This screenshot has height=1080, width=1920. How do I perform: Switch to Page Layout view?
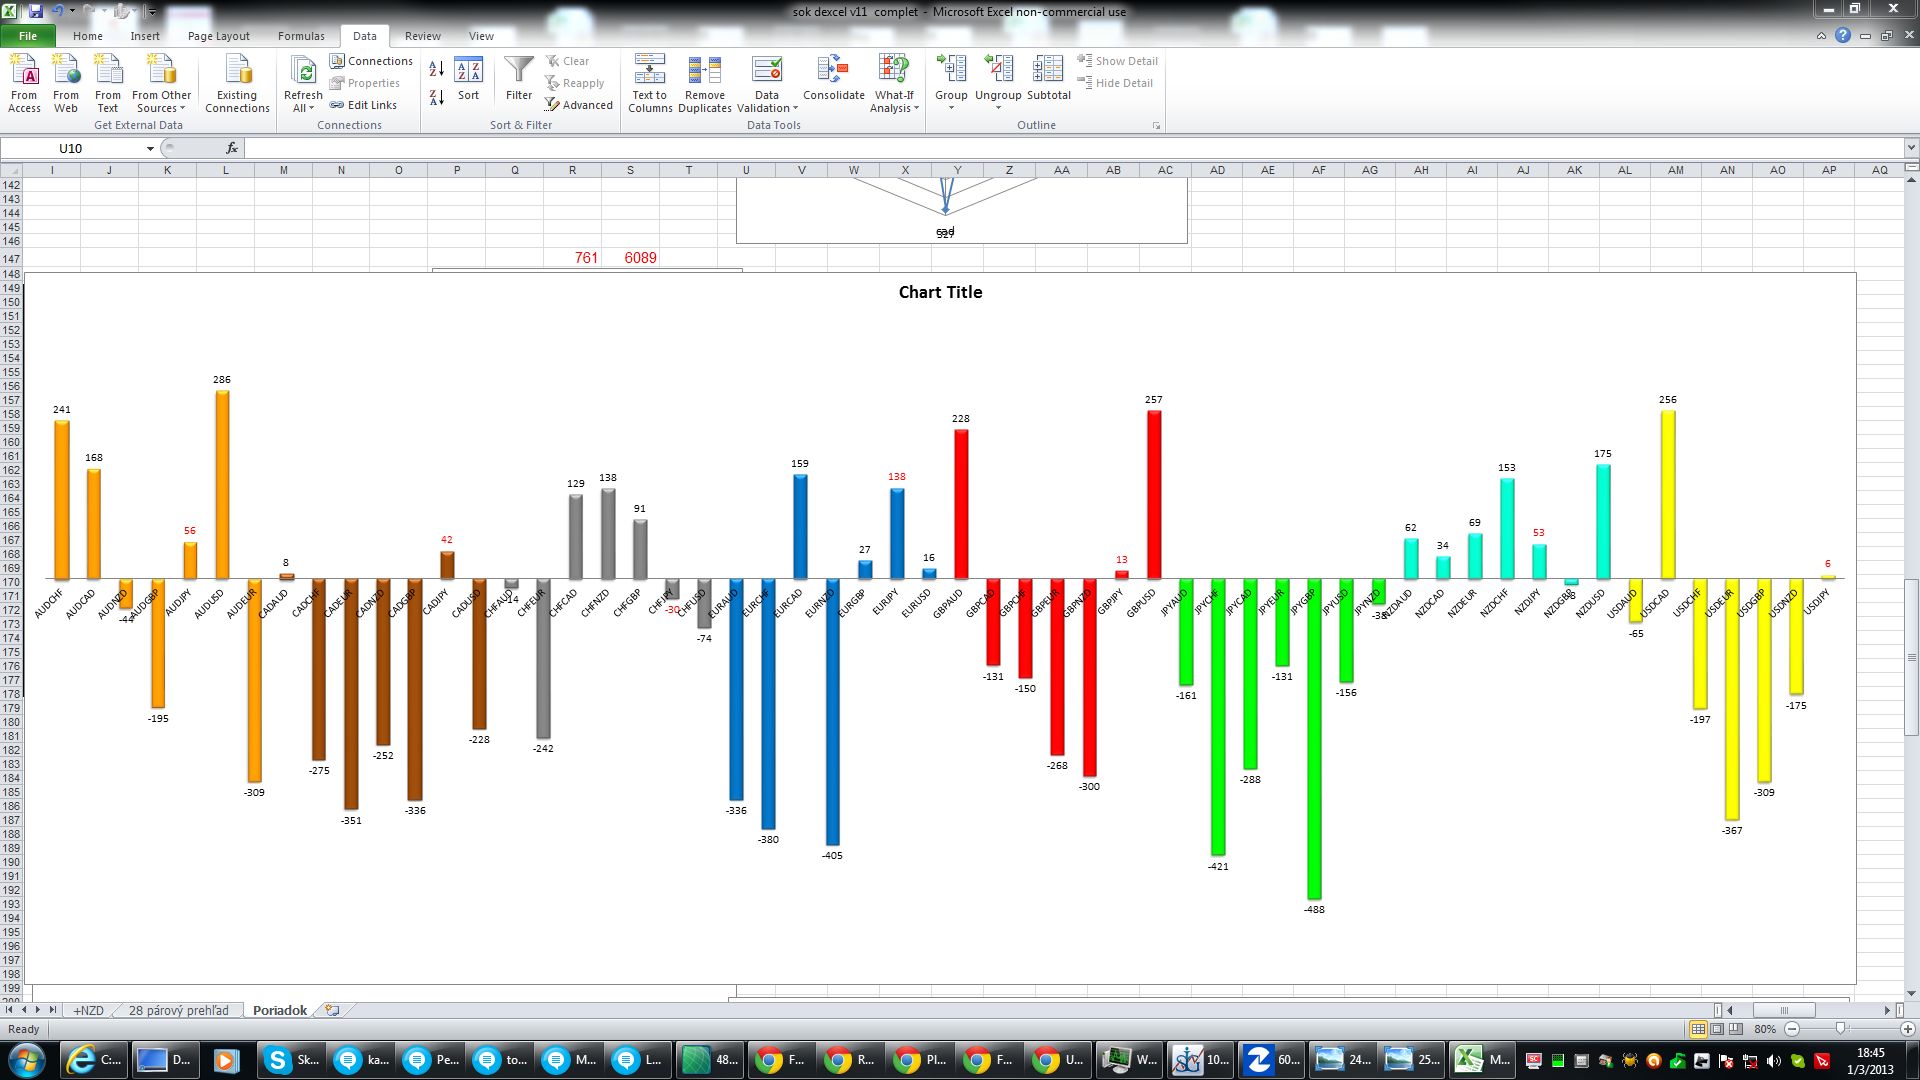point(1717,1029)
